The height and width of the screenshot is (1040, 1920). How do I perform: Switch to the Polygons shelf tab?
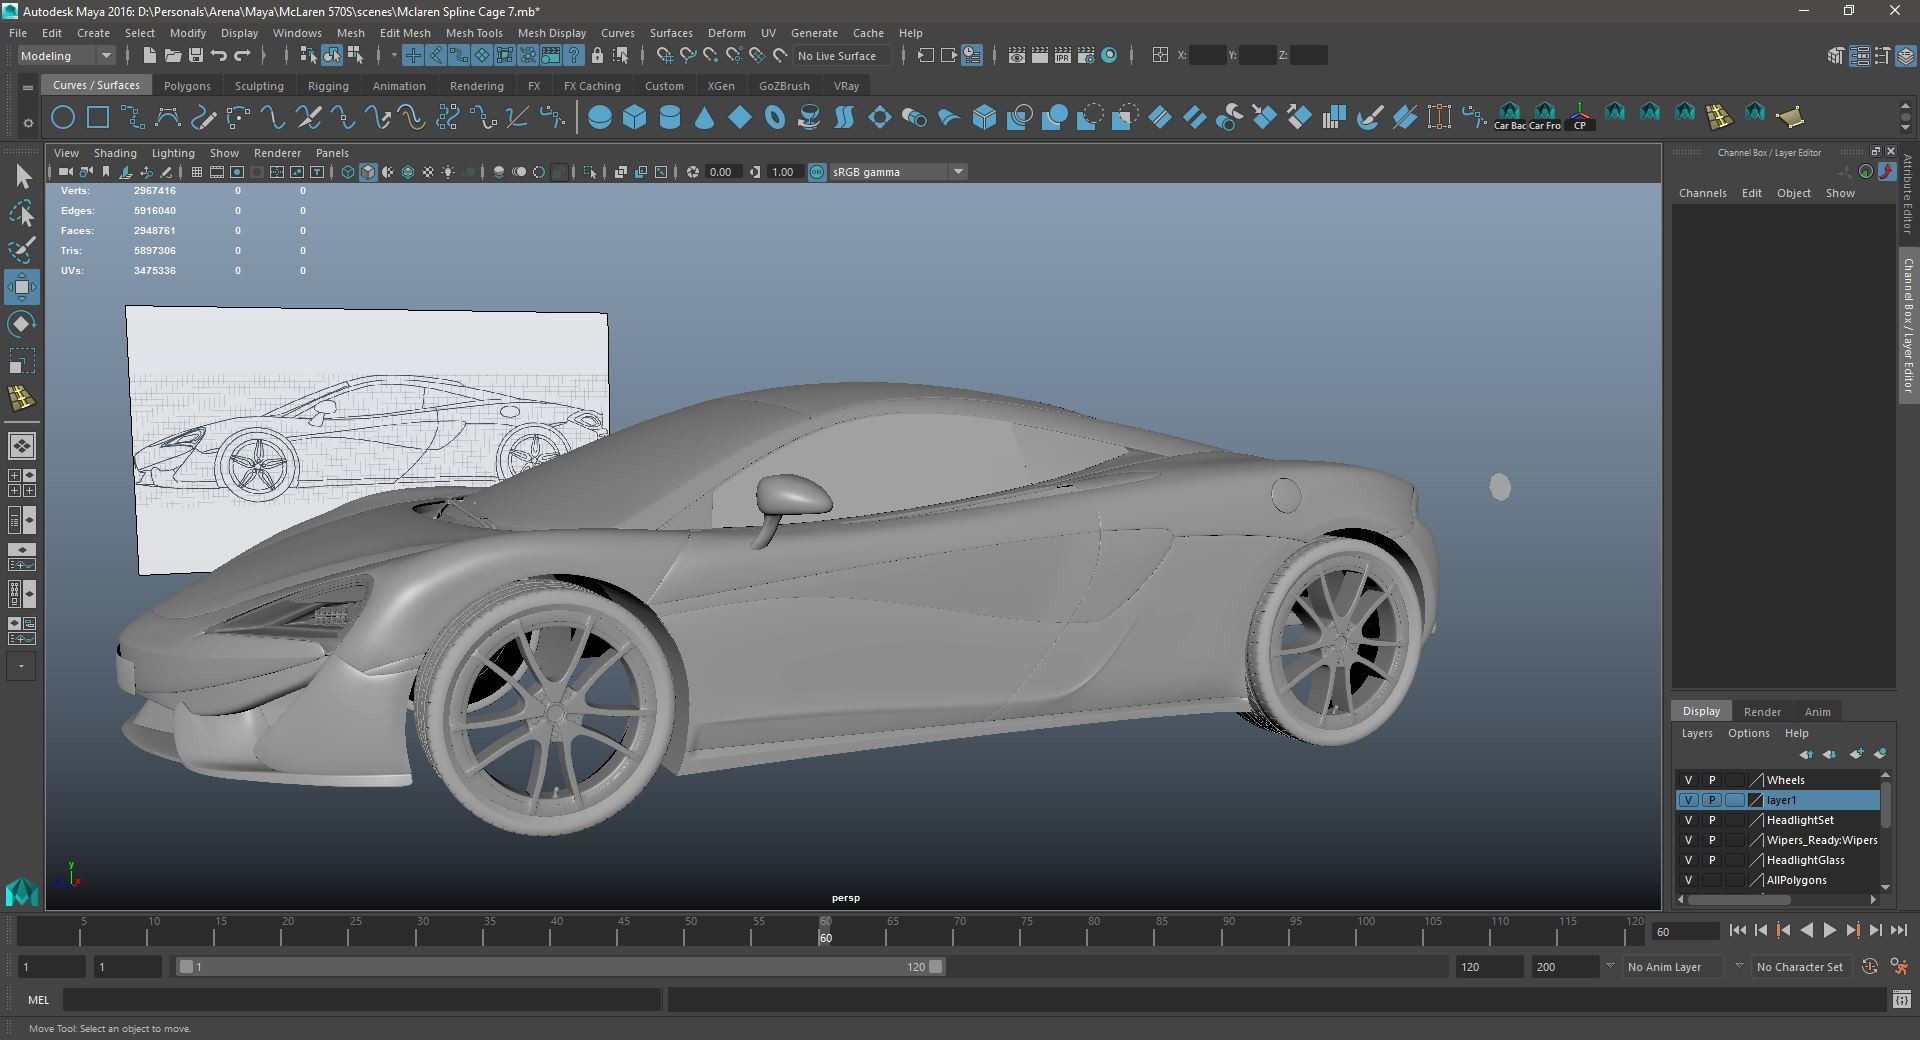[187, 86]
